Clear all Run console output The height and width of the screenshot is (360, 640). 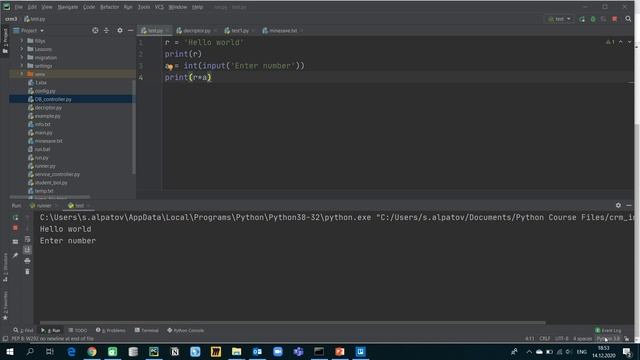click(x=27, y=271)
